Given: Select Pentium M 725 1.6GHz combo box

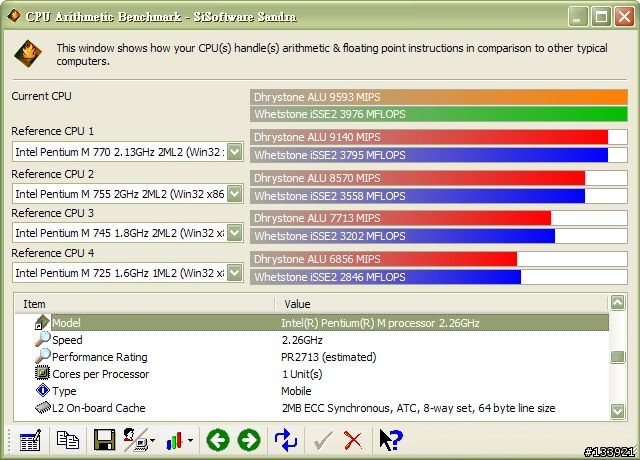Looking at the screenshot, I should [x=128, y=273].
